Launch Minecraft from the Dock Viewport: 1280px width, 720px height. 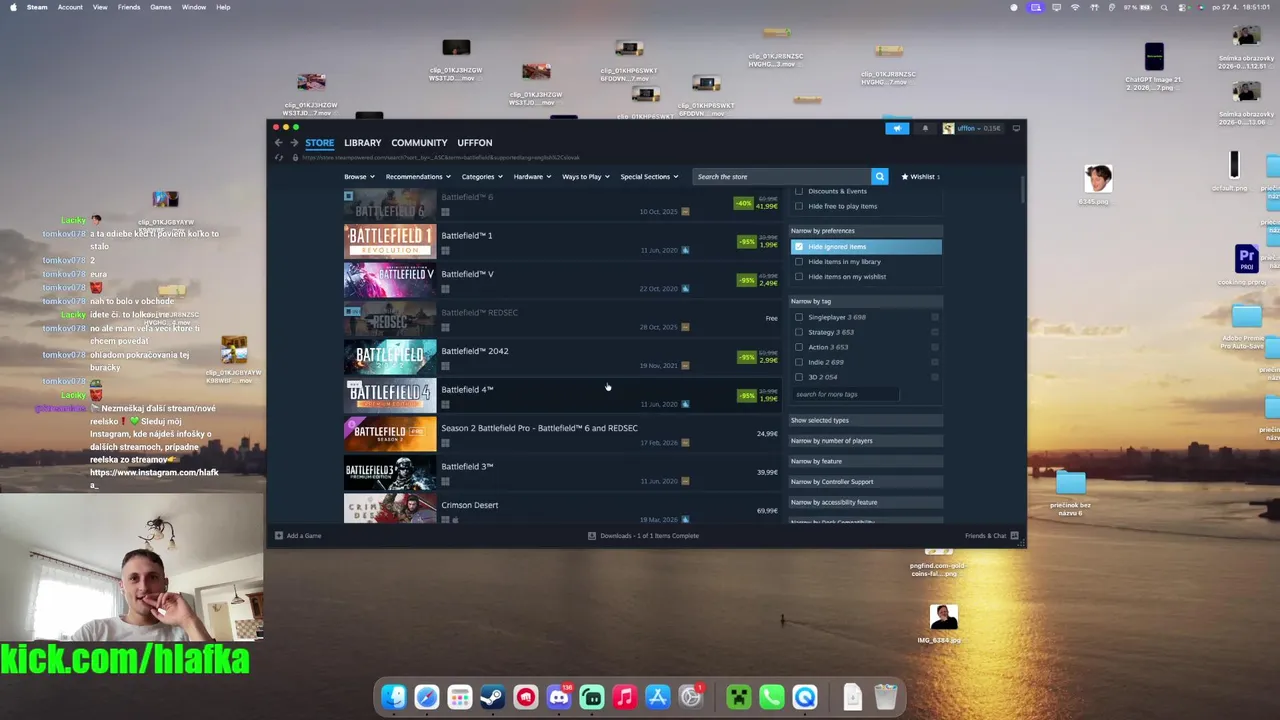(739, 697)
